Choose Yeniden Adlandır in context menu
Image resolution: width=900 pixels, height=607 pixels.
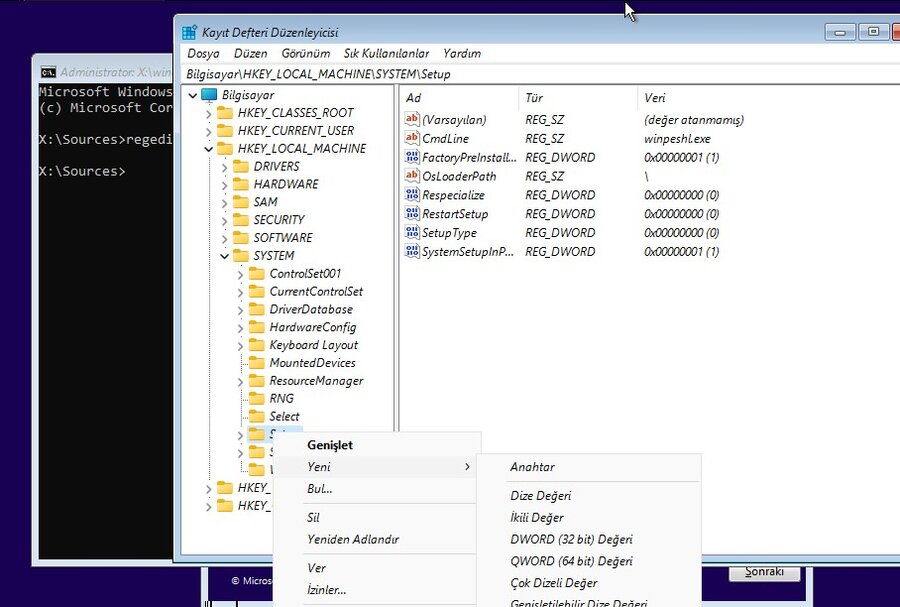pos(376,539)
